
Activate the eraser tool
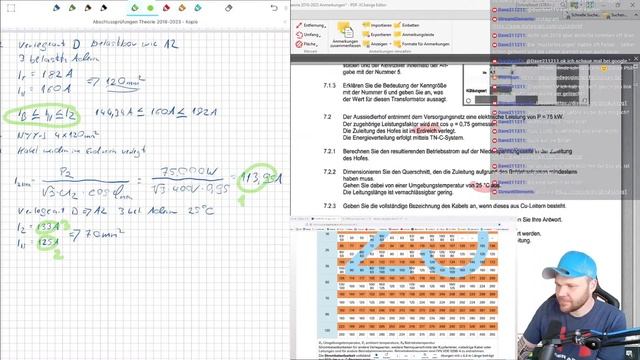(x=229, y=7)
